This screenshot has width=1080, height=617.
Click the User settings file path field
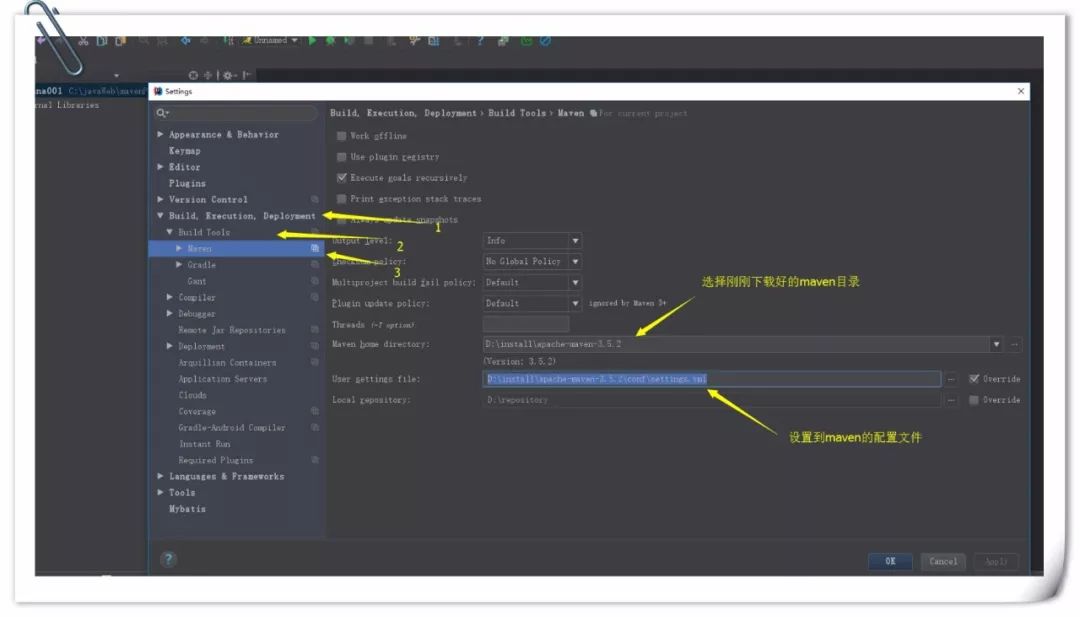(x=710, y=379)
